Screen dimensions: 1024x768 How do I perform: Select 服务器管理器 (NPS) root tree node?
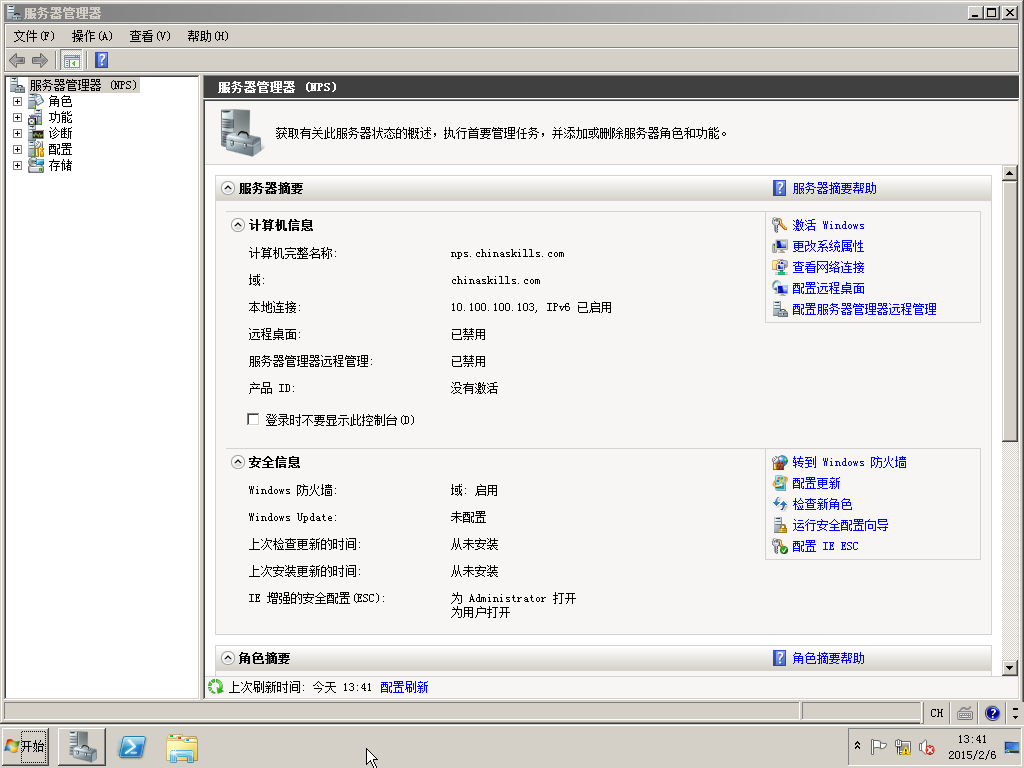coord(83,85)
